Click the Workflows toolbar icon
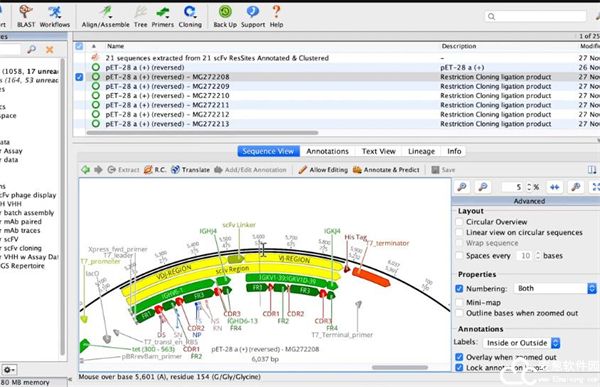 click(55, 16)
